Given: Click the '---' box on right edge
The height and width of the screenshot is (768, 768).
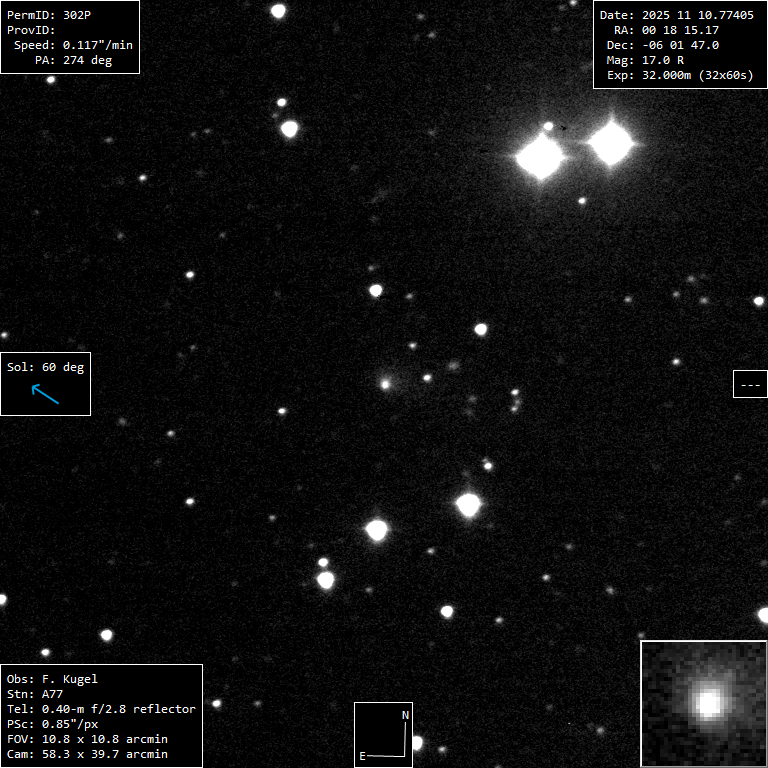Looking at the screenshot, I should coord(749,384).
